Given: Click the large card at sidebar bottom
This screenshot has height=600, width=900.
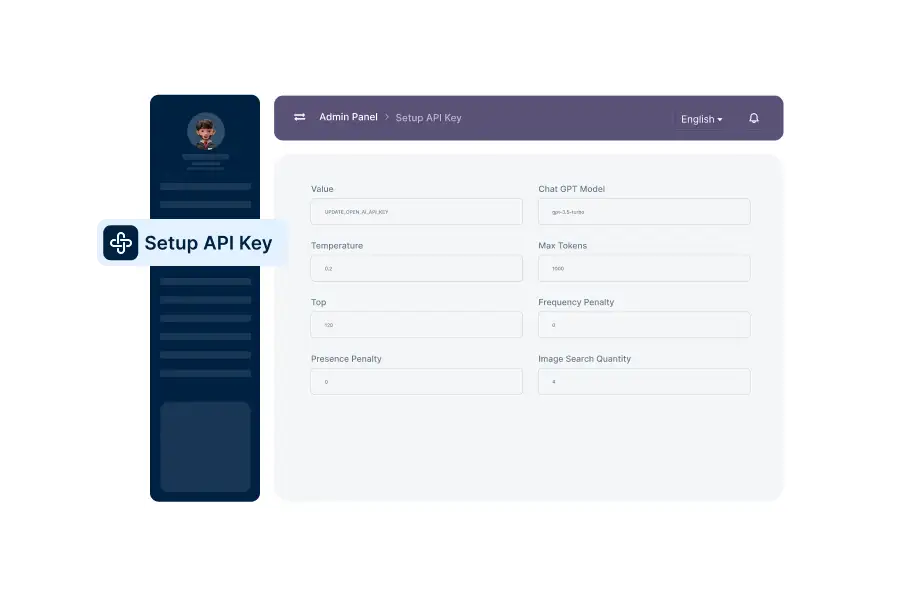Looking at the screenshot, I should pos(205,447).
